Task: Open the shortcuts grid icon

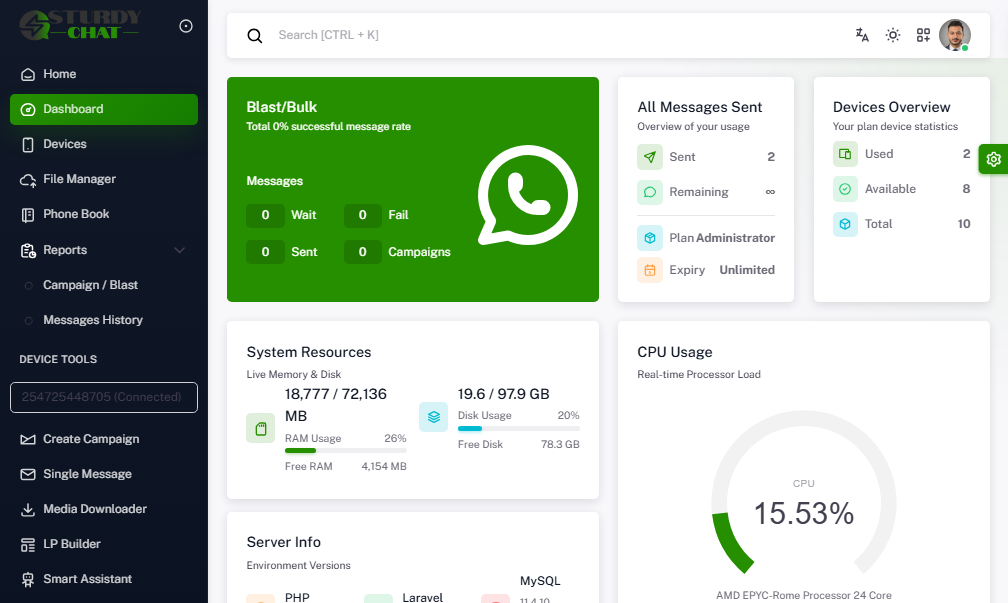Action: tap(923, 35)
